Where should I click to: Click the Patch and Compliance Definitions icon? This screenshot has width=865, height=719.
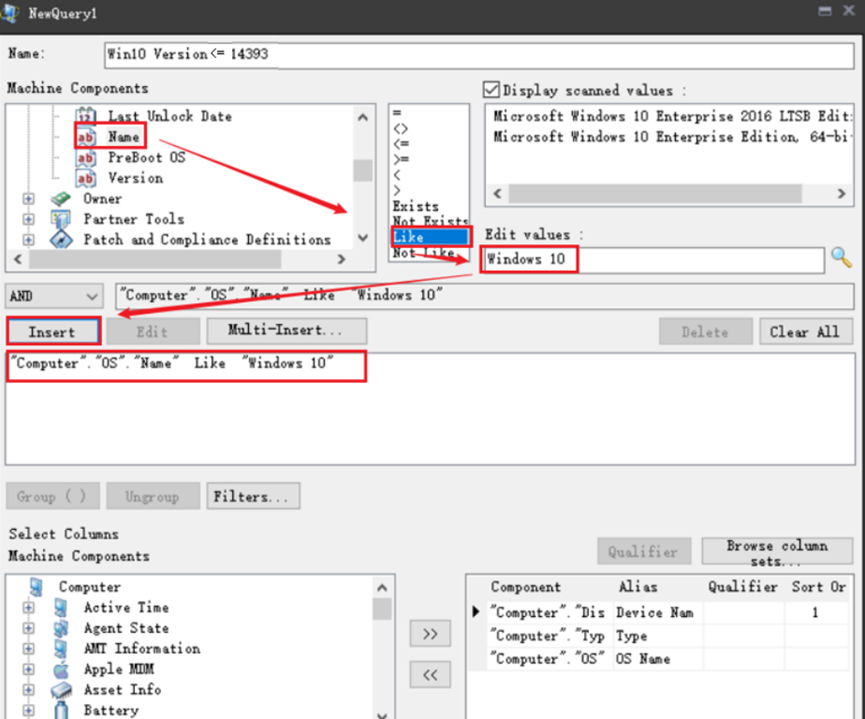tap(62, 240)
